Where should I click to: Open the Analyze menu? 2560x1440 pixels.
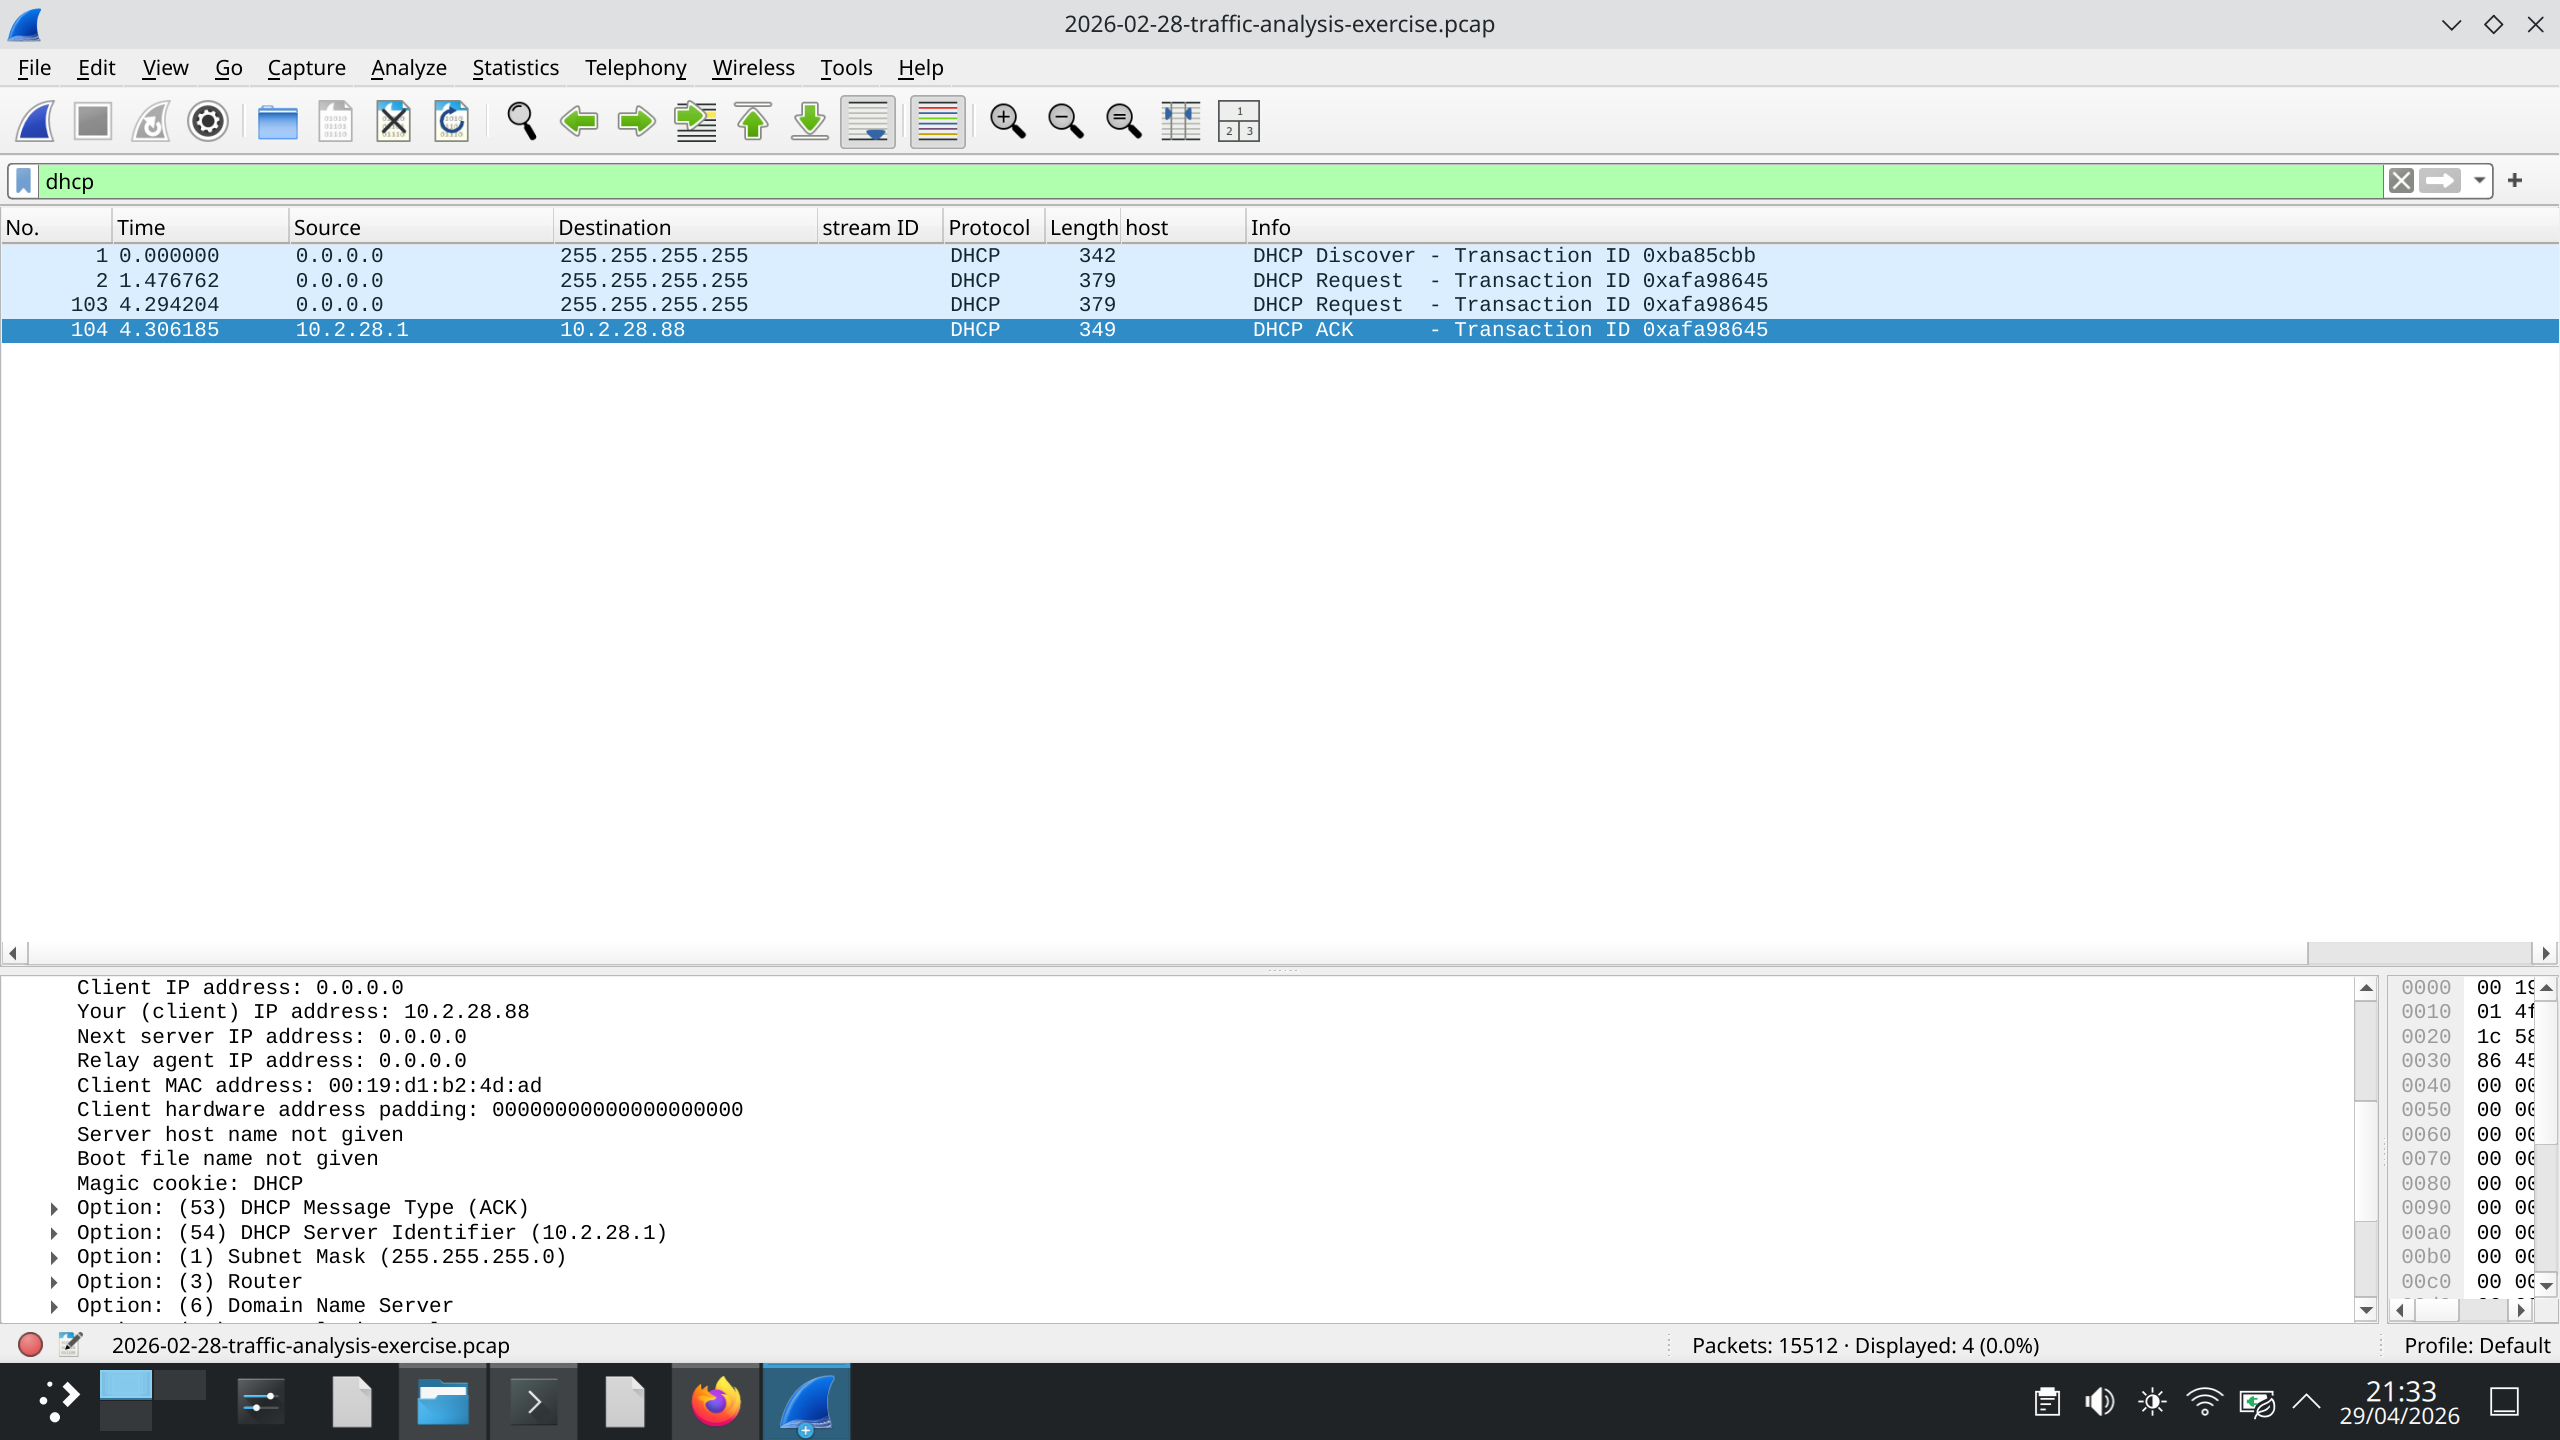[409, 68]
